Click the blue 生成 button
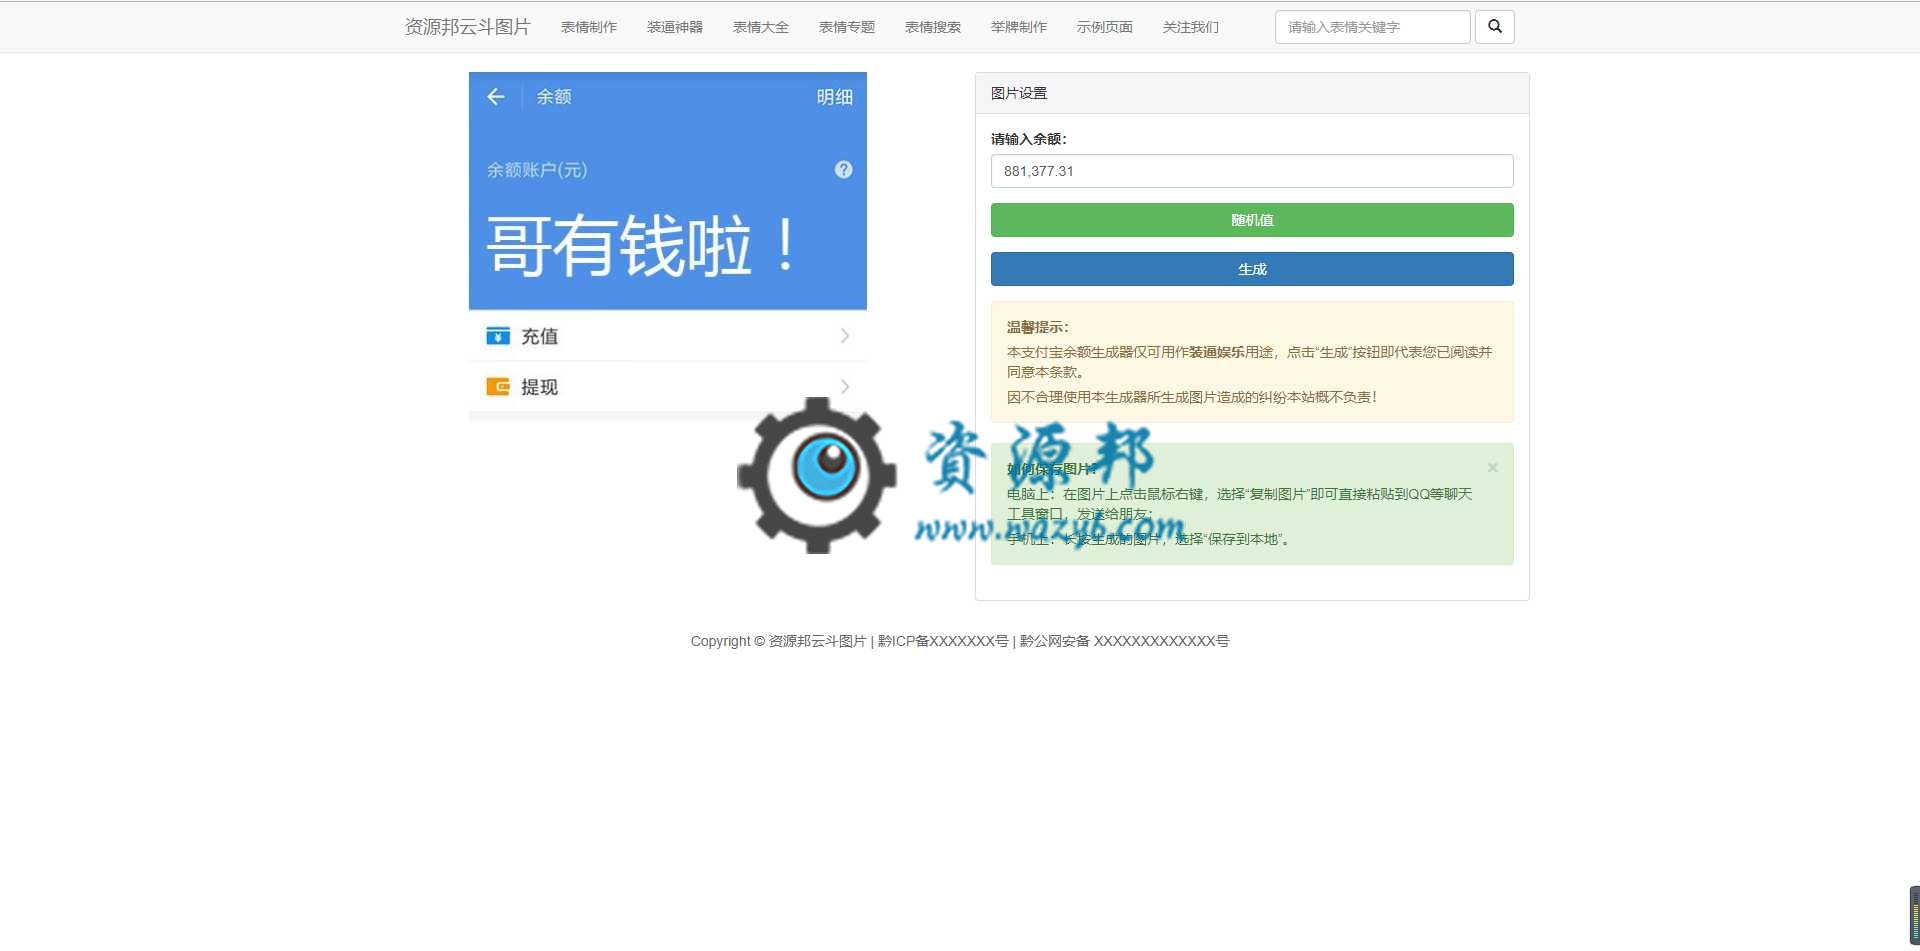Screen dimensions: 1920x951 pyautogui.click(x=1252, y=269)
